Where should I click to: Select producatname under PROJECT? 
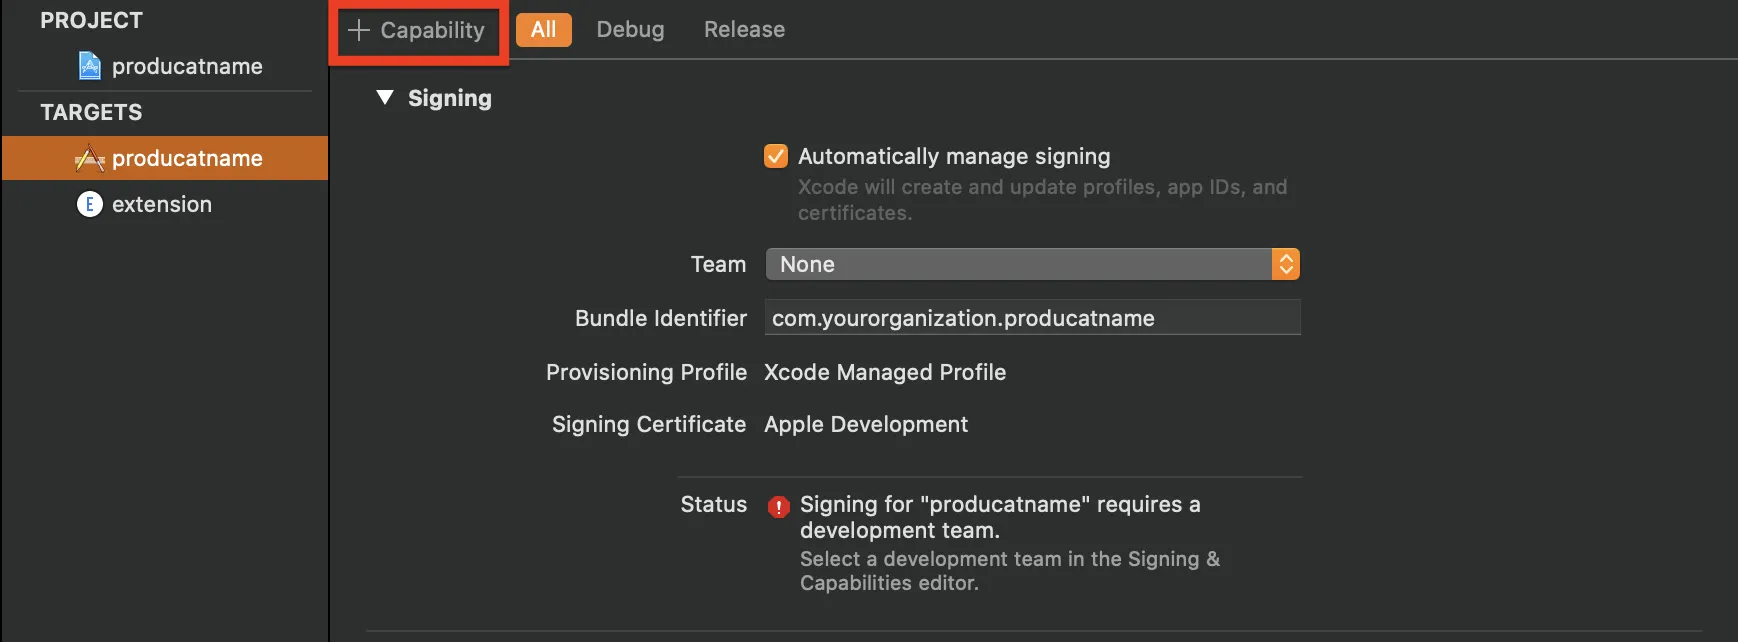coord(187,66)
